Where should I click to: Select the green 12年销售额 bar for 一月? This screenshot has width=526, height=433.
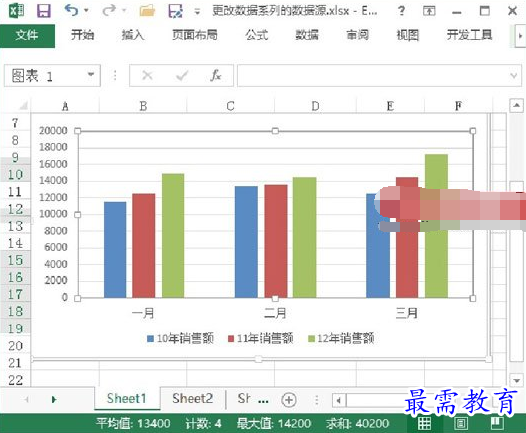tap(173, 235)
